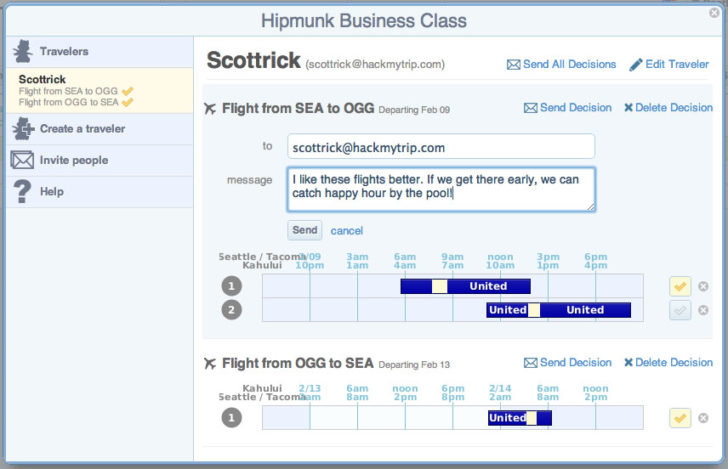The height and width of the screenshot is (469, 728).
Task: Select United flight bar in OGG to SEA option 1
Action: coord(520,418)
